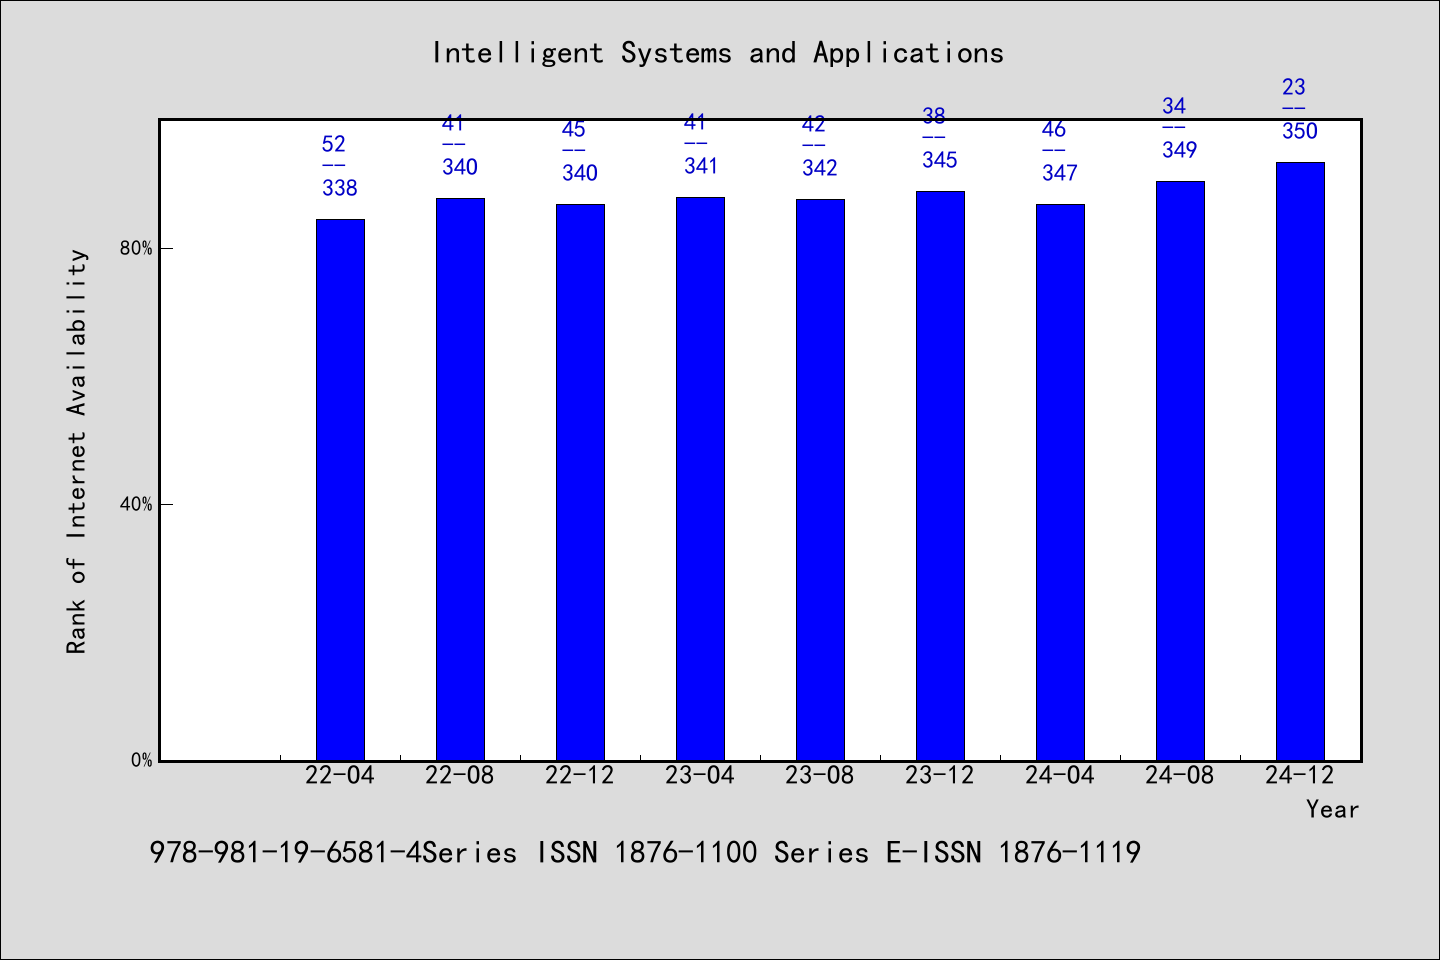Viewport: 1440px width, 960px height.
Task: Click the data label '347'
Action: (1060, 173)
